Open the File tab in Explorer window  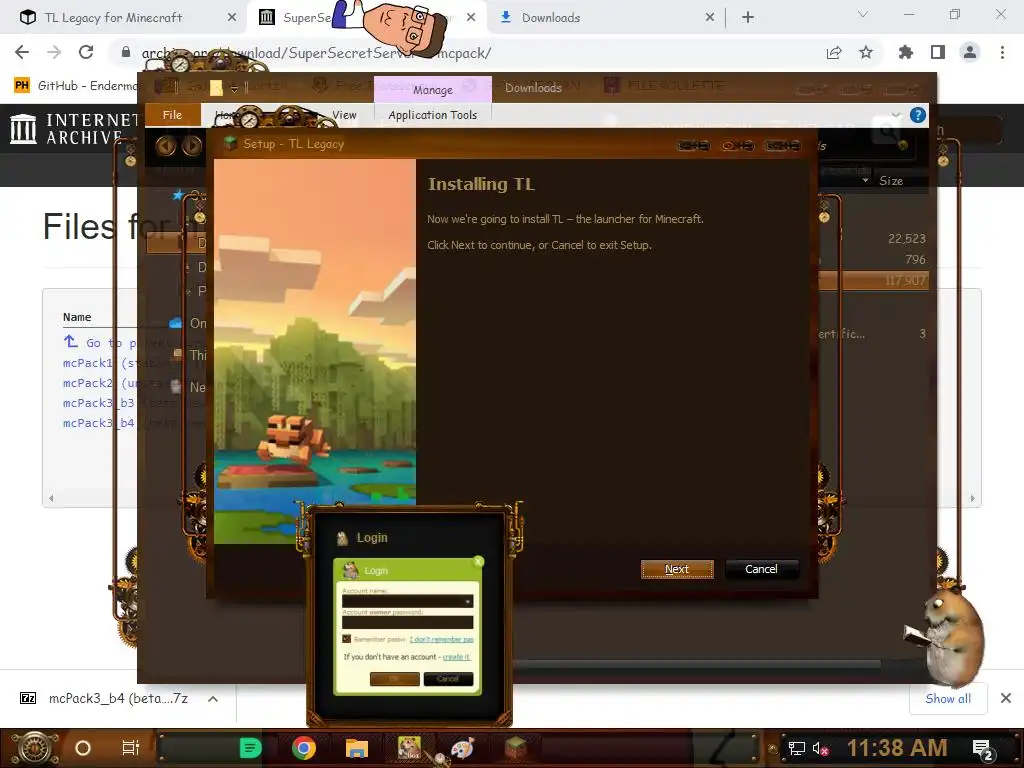pyautogui.click(x=172, y=115)
